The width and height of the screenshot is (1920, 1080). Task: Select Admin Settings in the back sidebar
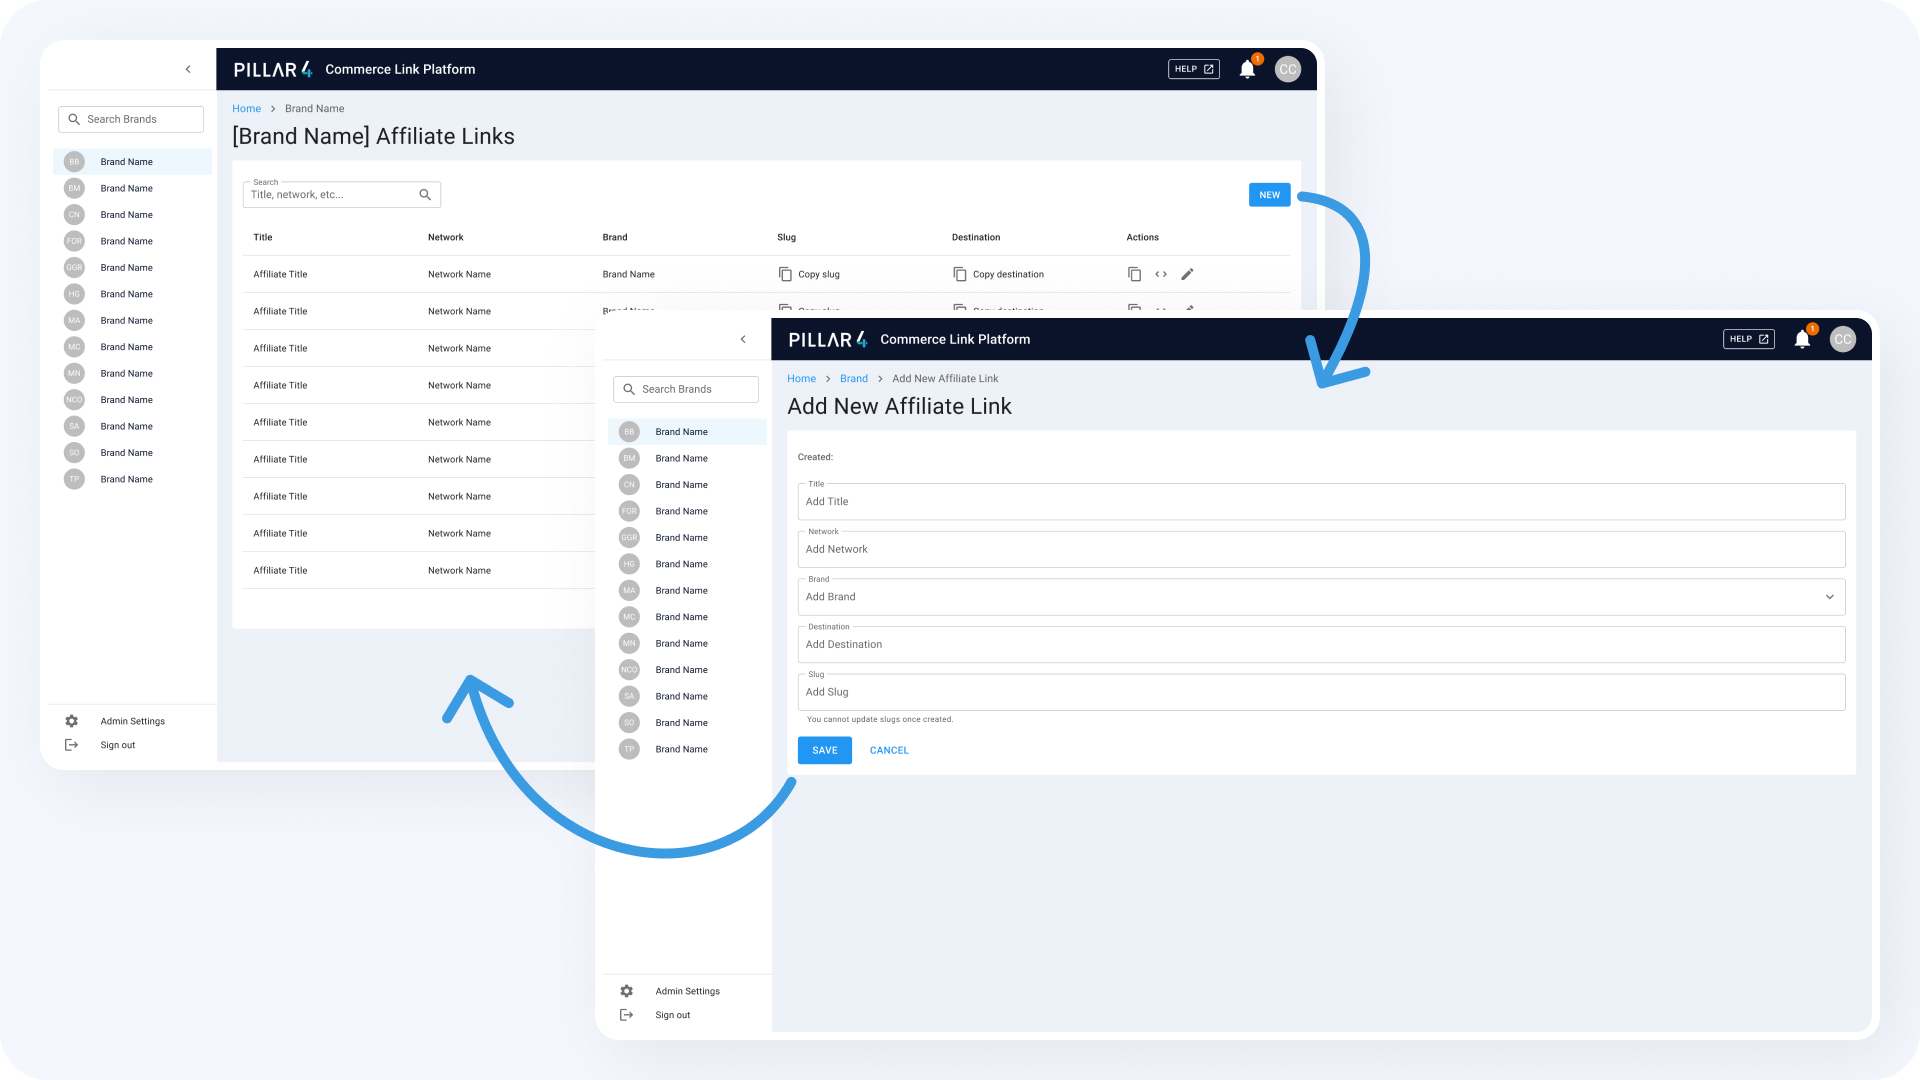click(x=132, y=721)
